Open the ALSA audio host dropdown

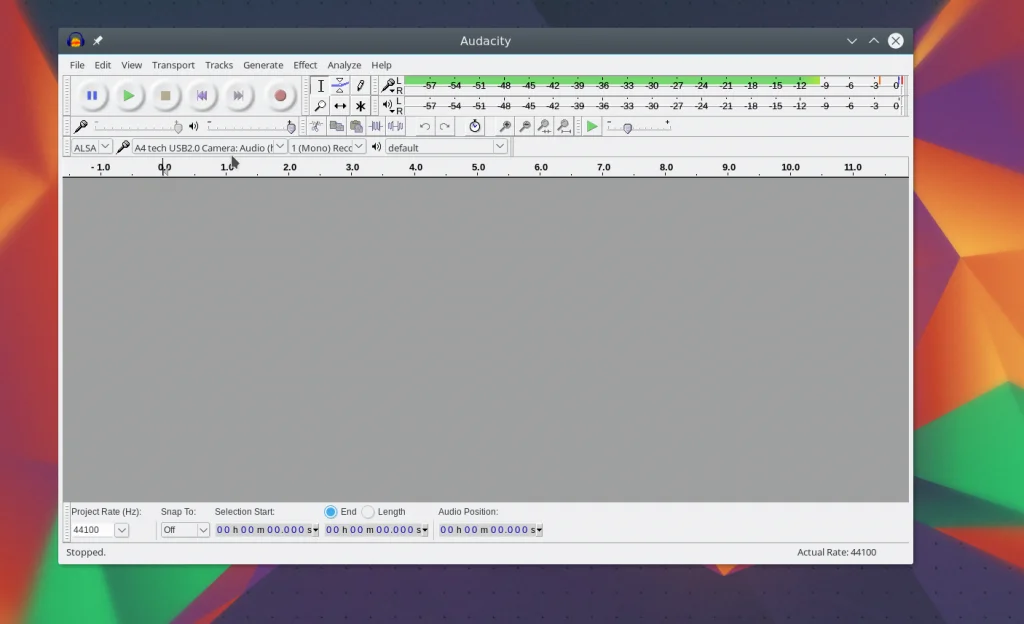(92, 148)
